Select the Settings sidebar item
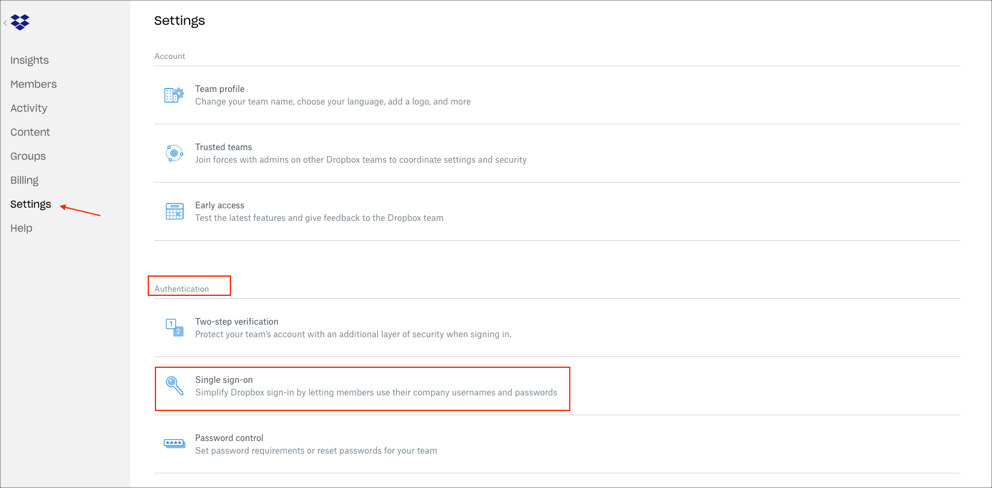Image resolution: width=992 pixels, height=488 pixels. click(30, 204)
